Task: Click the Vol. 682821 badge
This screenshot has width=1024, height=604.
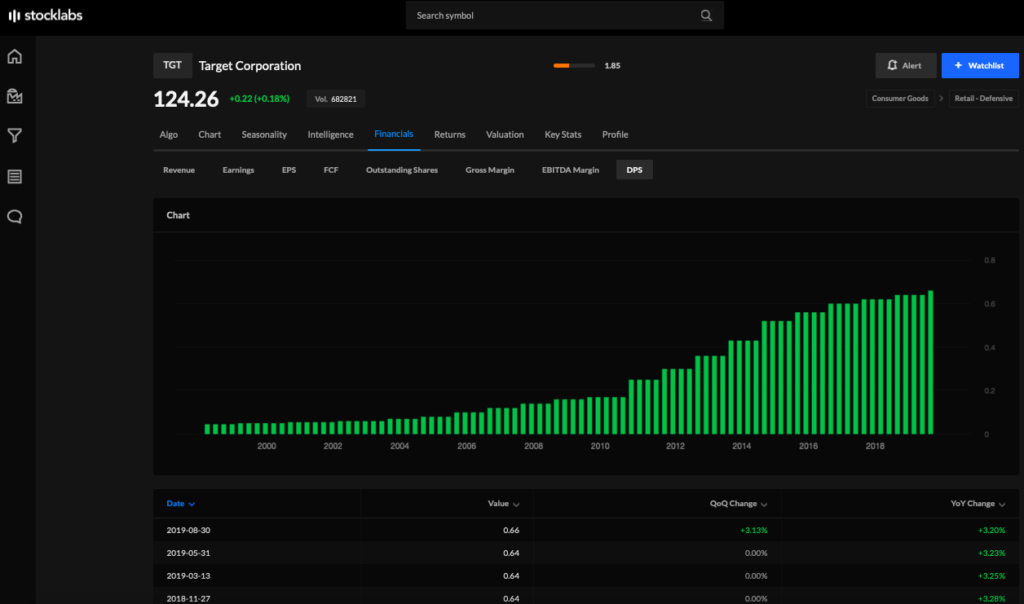Action: 336,99
